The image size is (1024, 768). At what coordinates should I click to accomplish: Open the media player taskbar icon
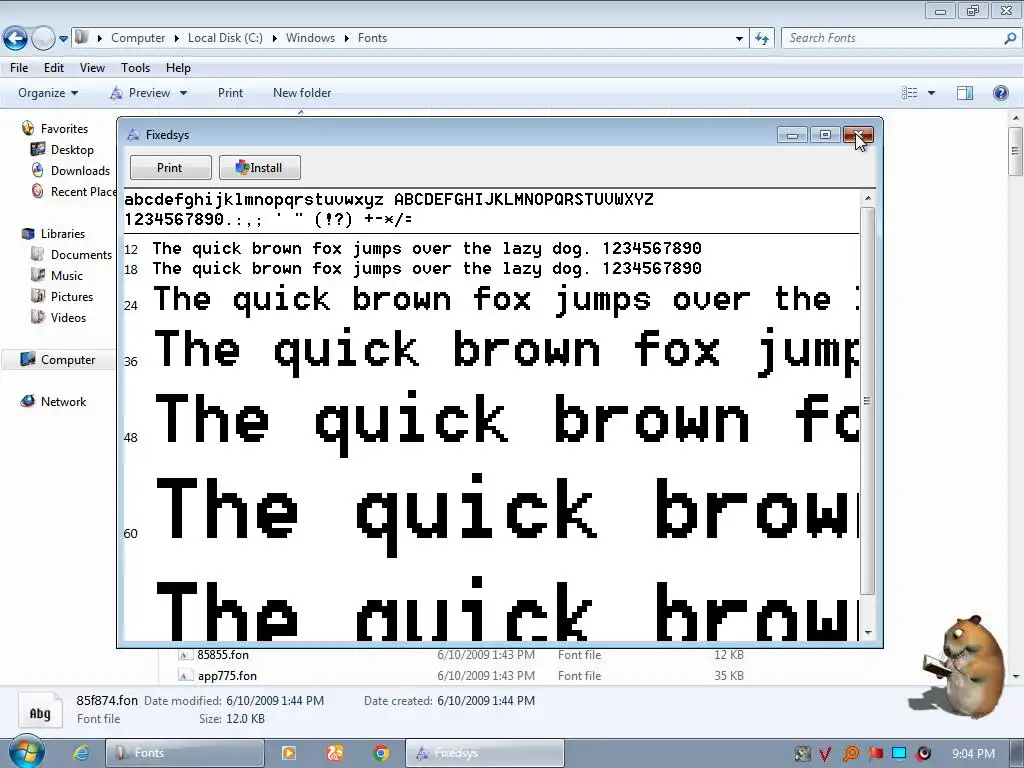[x=289, y=753]
